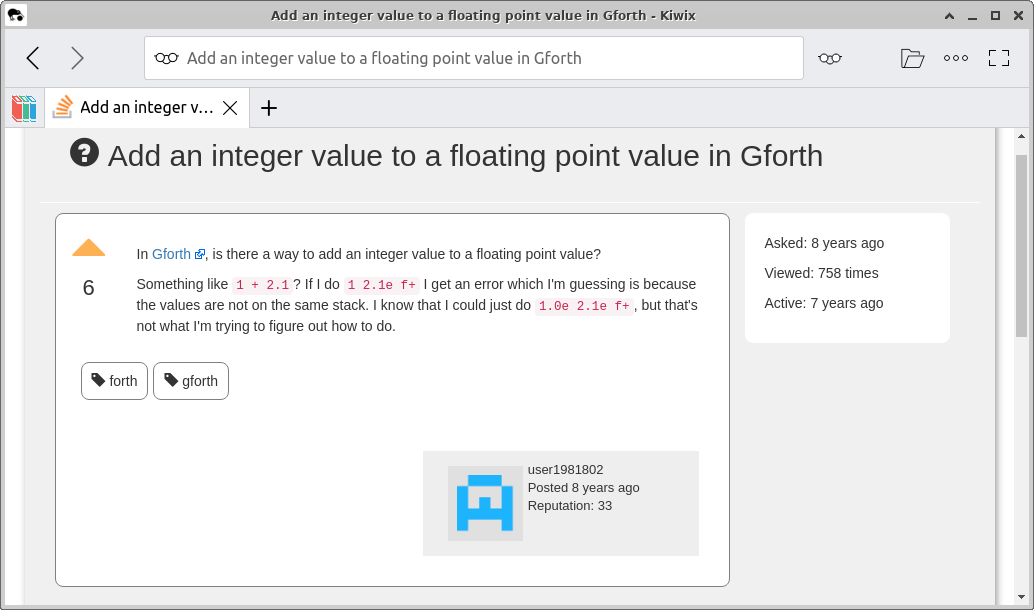Open a ZIM file using the folder icon
This screenshot has height=610, width=1034.
(912, 58)
